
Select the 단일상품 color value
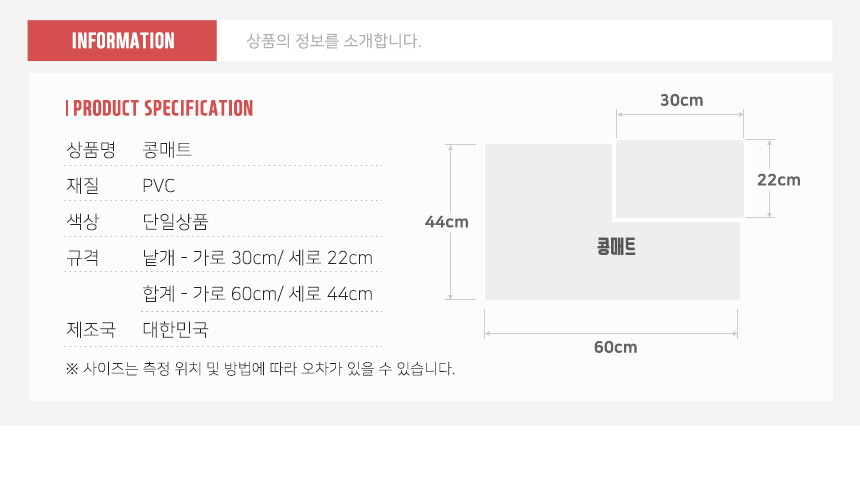(175, 222)
